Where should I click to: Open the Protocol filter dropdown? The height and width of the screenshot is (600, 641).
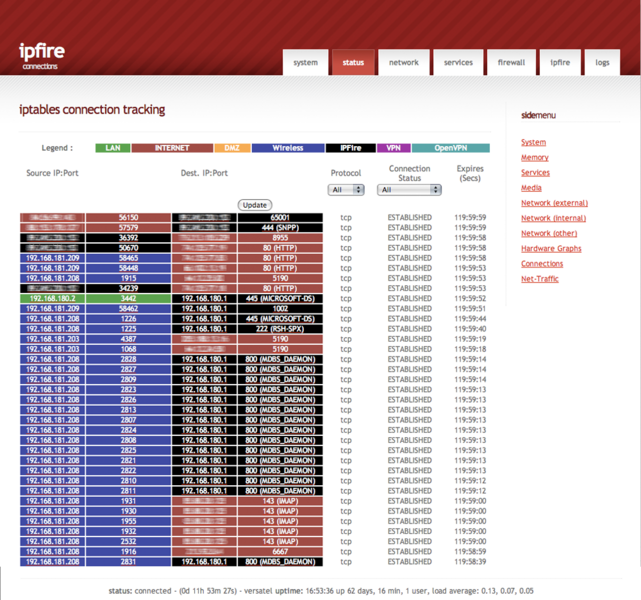345,189
